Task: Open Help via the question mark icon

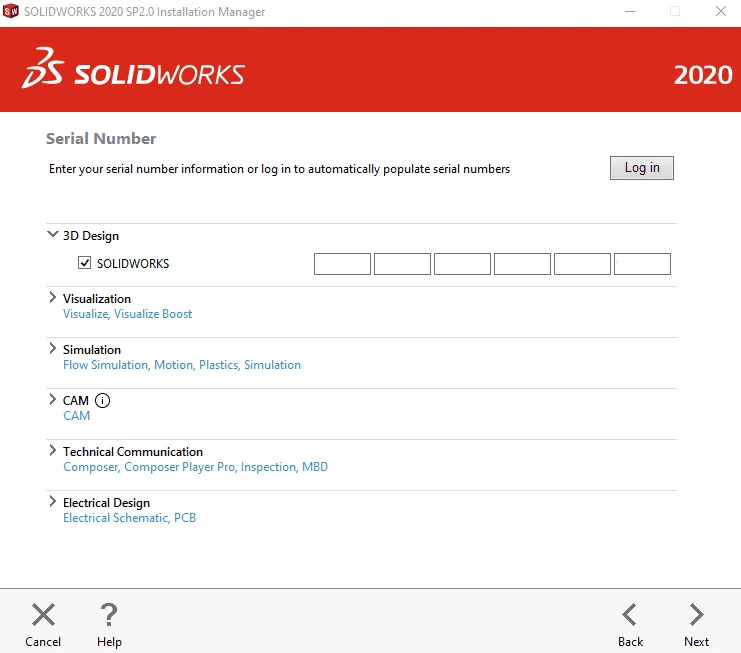Action: [x=109, y=615]
